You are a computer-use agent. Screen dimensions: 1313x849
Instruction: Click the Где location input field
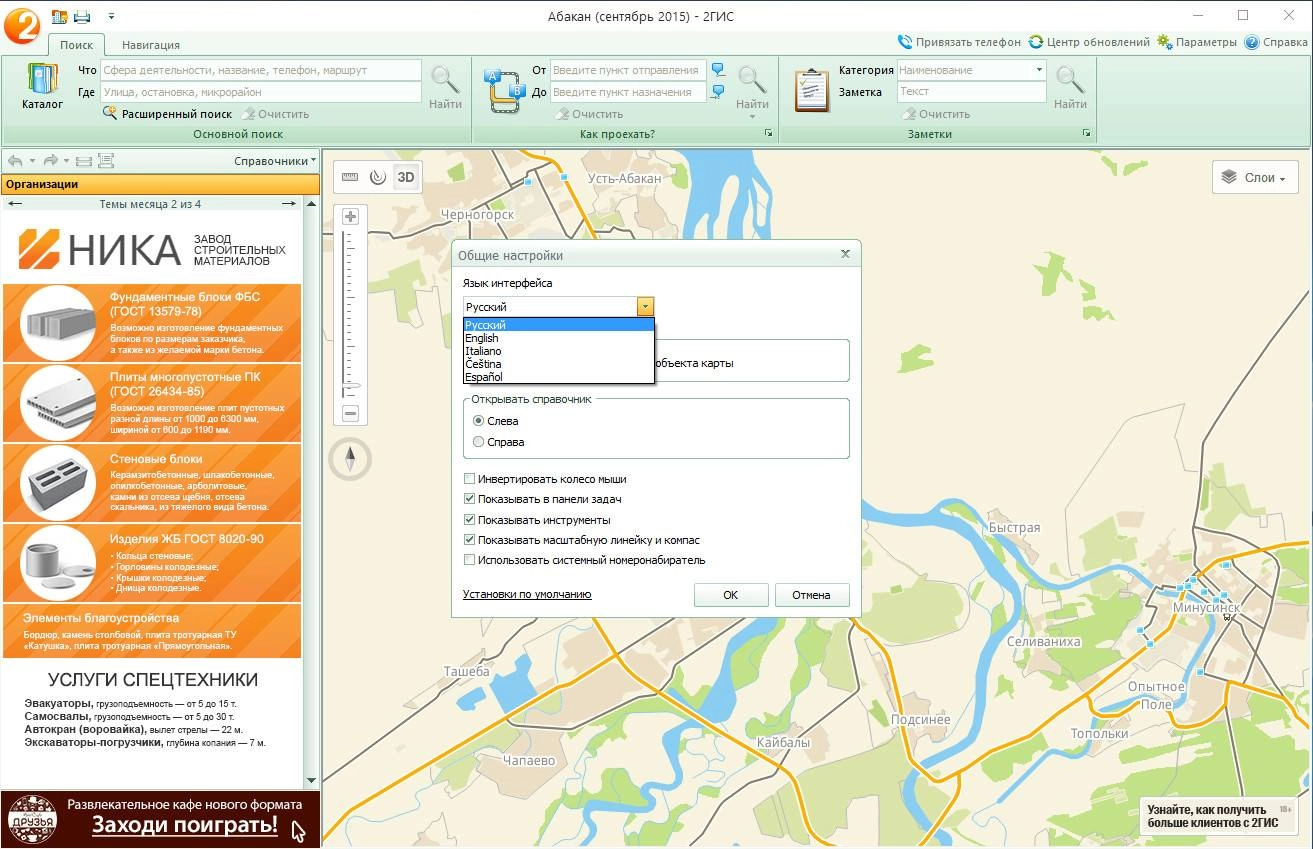tap(261, 92)
